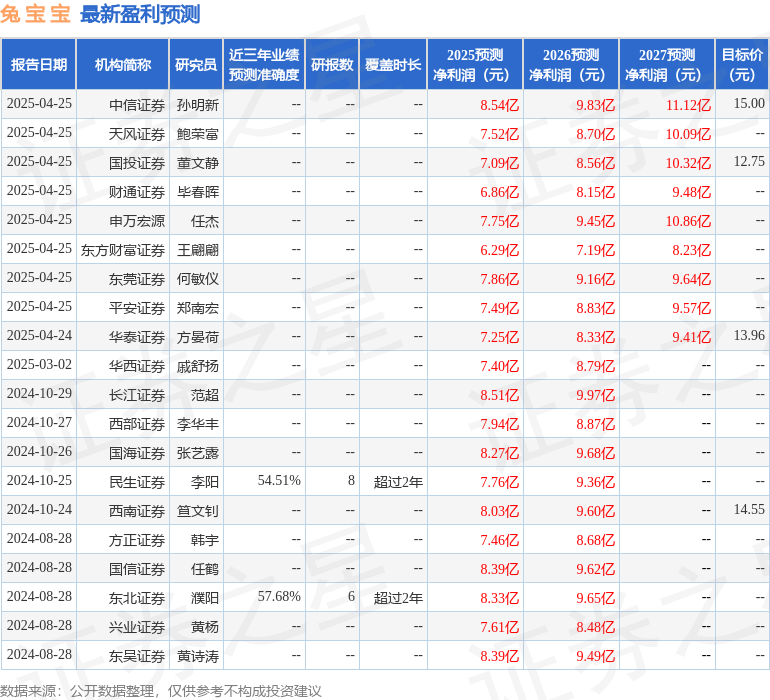This screenshot has width=770, height=700.
Task: Click the 覆盖时长 column header
Action: click(393, 65)
